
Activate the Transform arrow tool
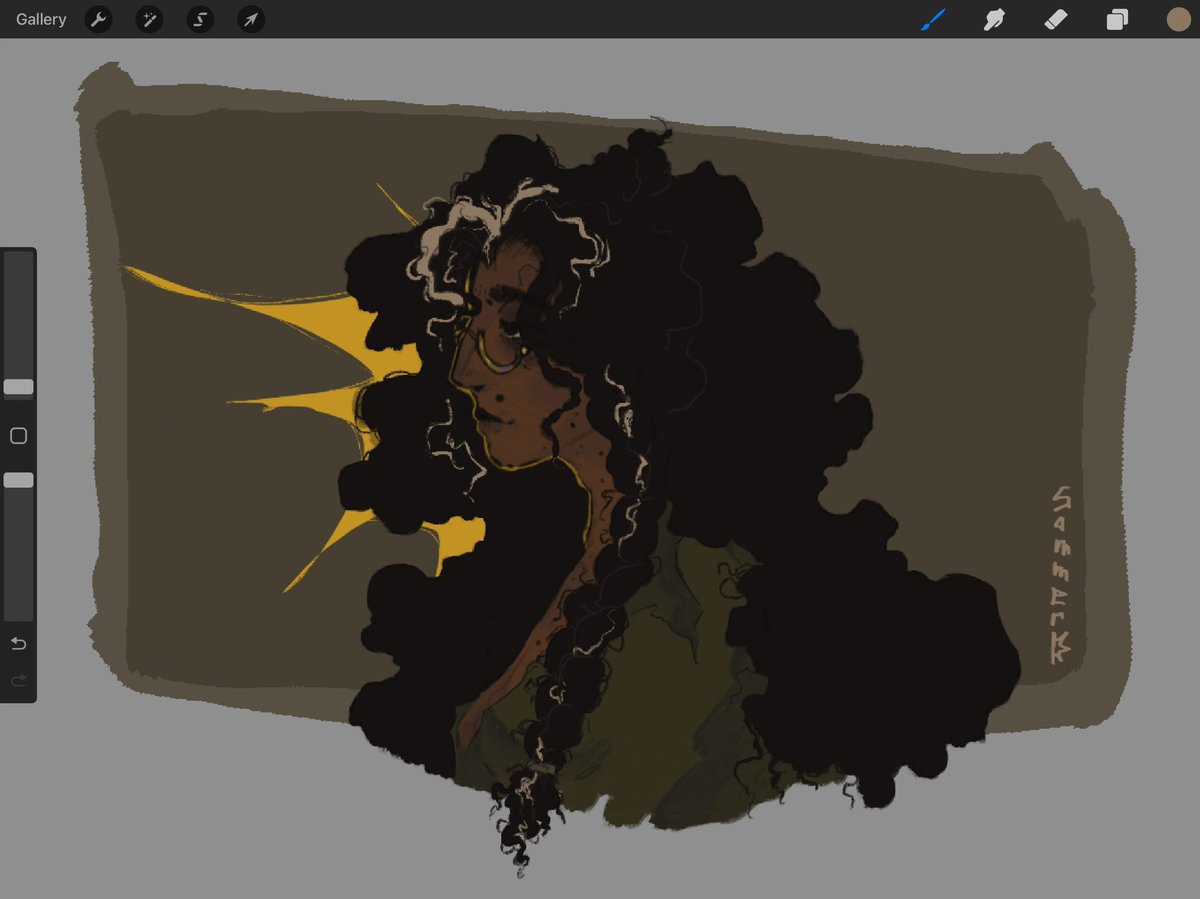pos(251,19)
